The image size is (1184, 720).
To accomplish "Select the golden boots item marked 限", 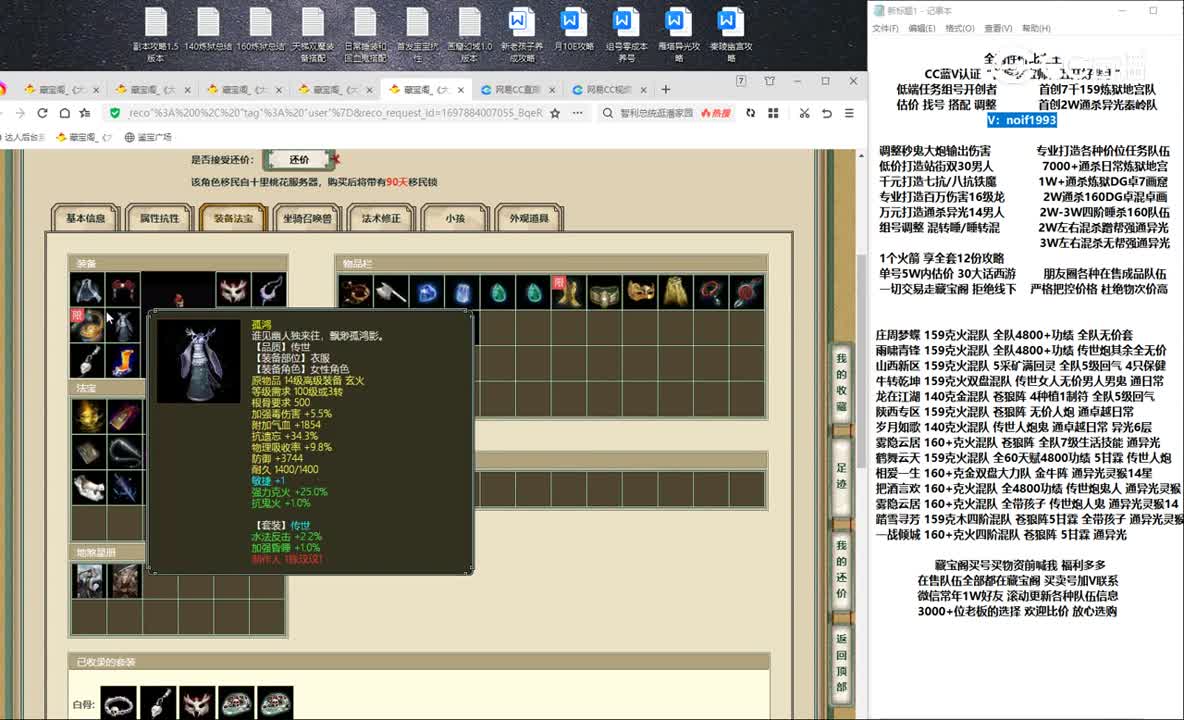I will pyautogui.click(x=569, y=291).
